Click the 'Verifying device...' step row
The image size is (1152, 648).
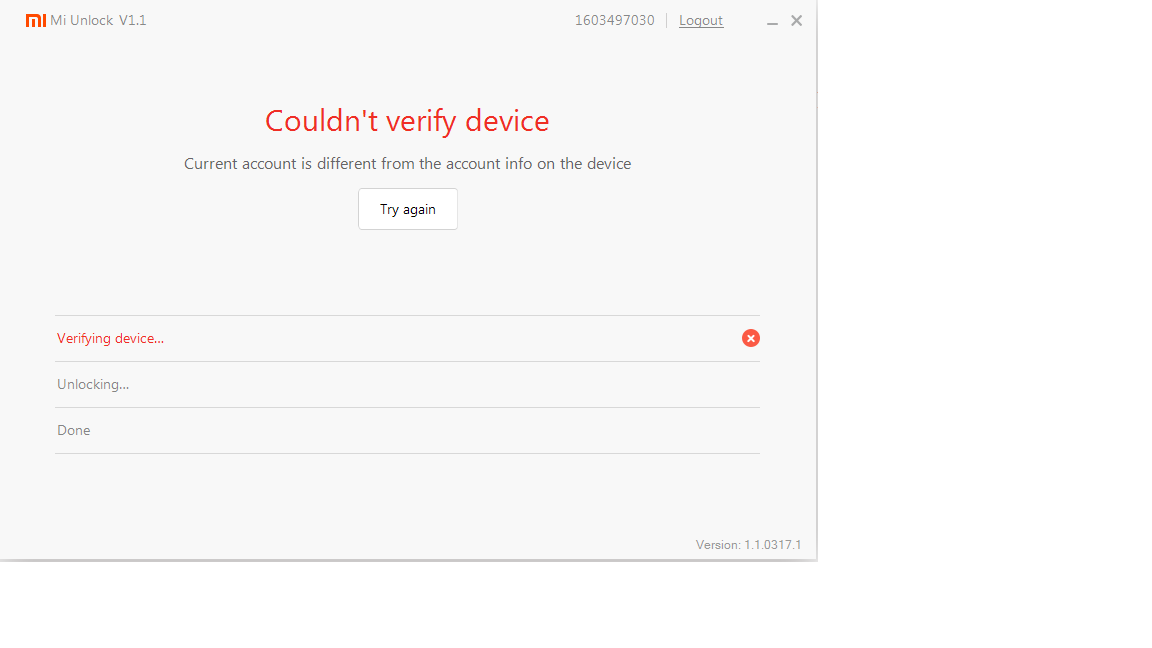[407, 339]
